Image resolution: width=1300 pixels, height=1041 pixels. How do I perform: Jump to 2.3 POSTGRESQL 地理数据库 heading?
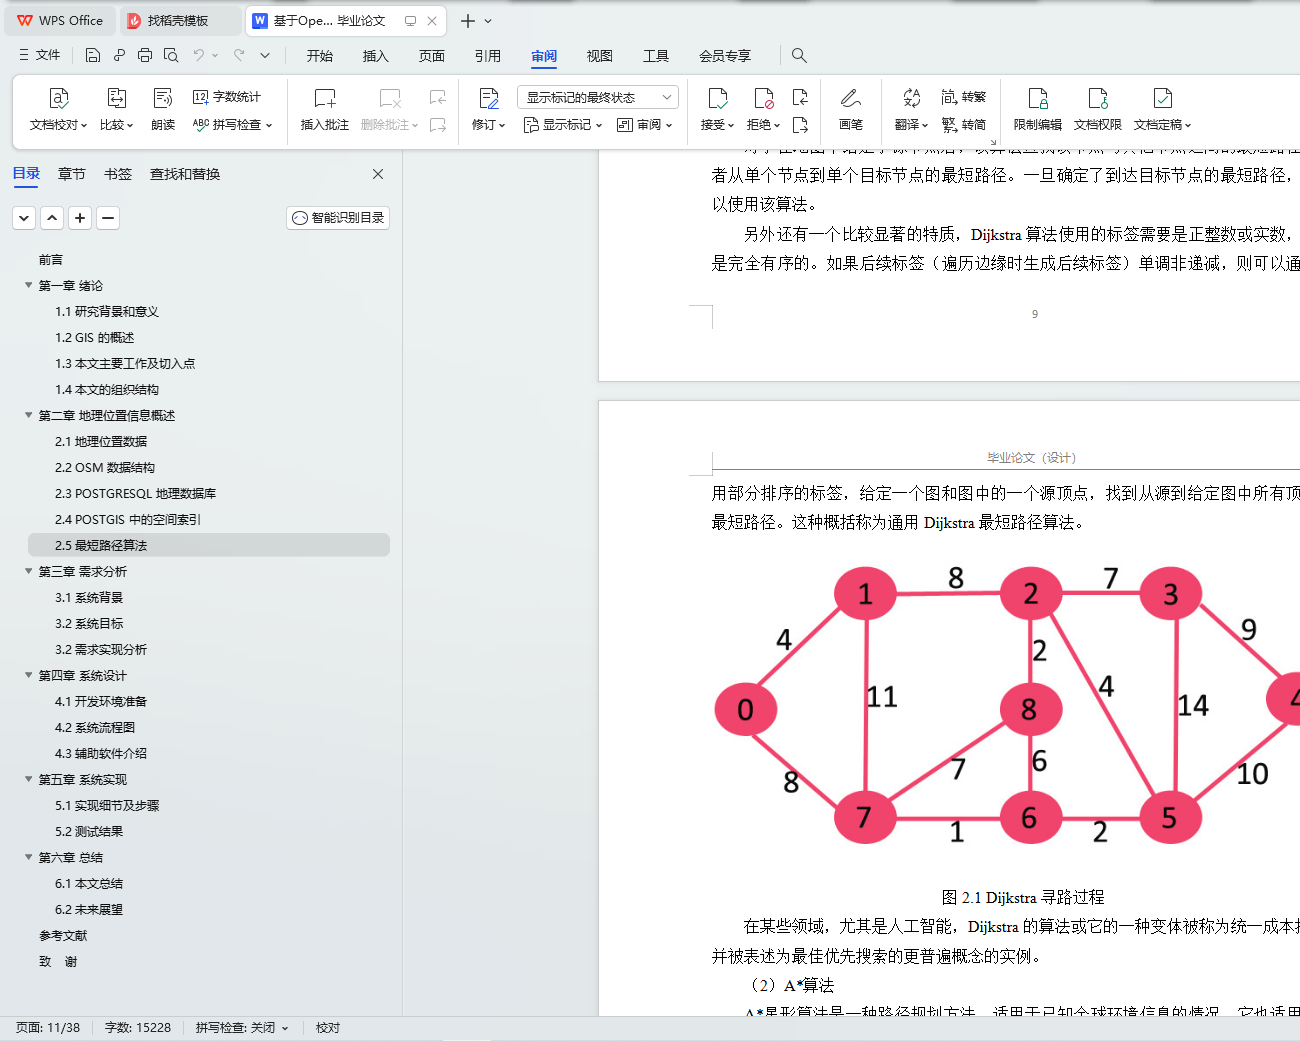point(135,494)
